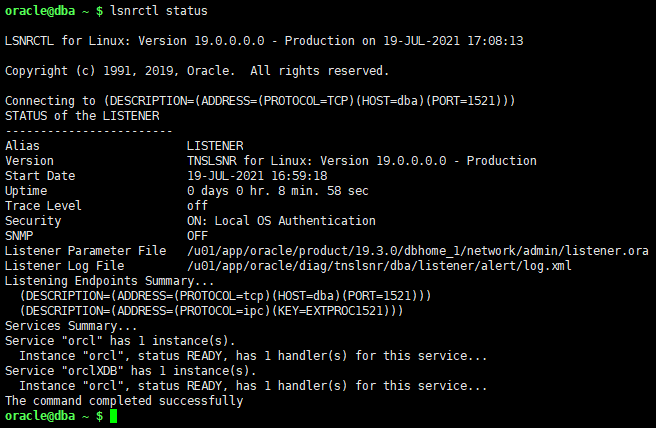
Task: Click the 'oracle@dba' prompt at the bottom
Action: [x=40, y=416]
